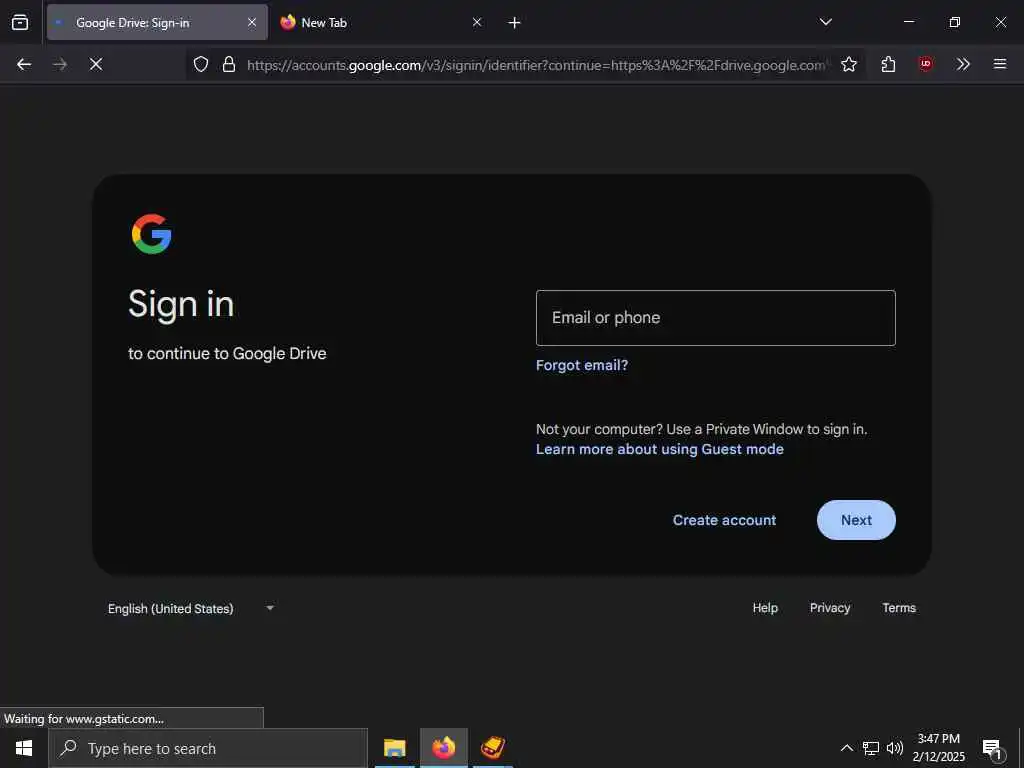Close the Google Drive Sign-in tab
The height and width of the screenshot is (768, 1024).
pyautogui.click(x=252, y=22)
